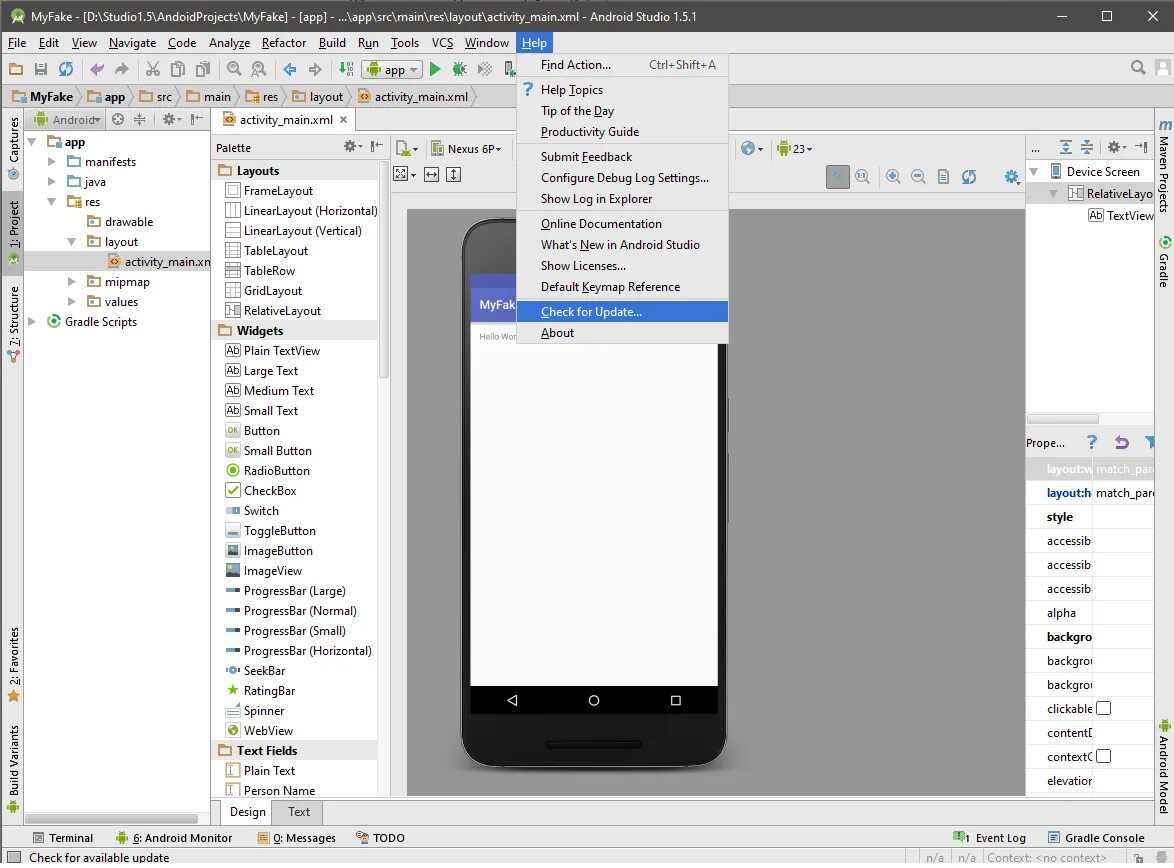
Task: Expand preview width to fill
Action: click(x=431, y=175)
